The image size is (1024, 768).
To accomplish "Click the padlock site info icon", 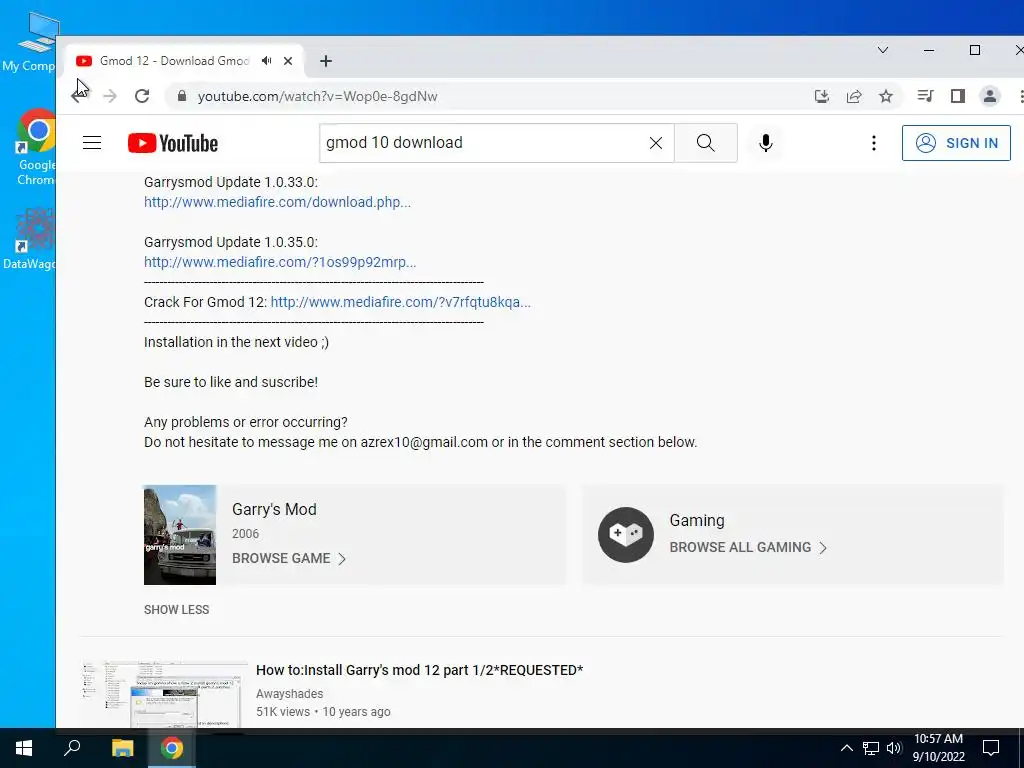I will [x=182, y=97].
